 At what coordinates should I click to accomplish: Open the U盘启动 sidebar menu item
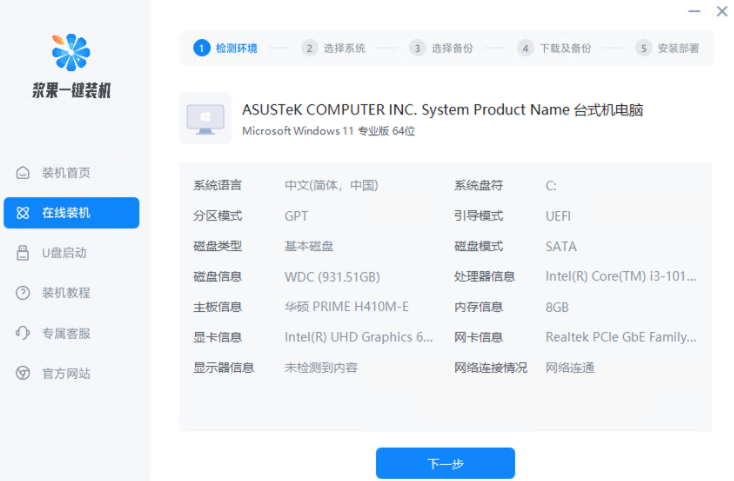click(x=71, y=253)
